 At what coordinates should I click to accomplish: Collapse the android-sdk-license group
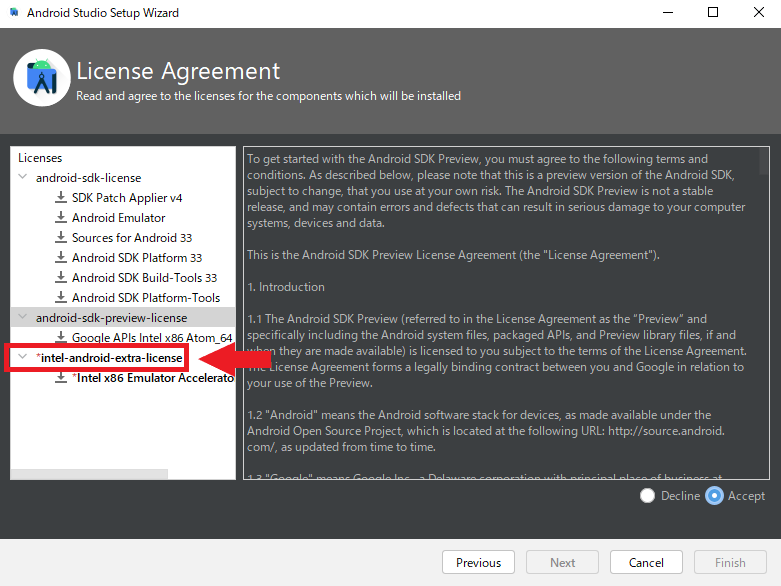pyautogui.click(x=22, y=177)
